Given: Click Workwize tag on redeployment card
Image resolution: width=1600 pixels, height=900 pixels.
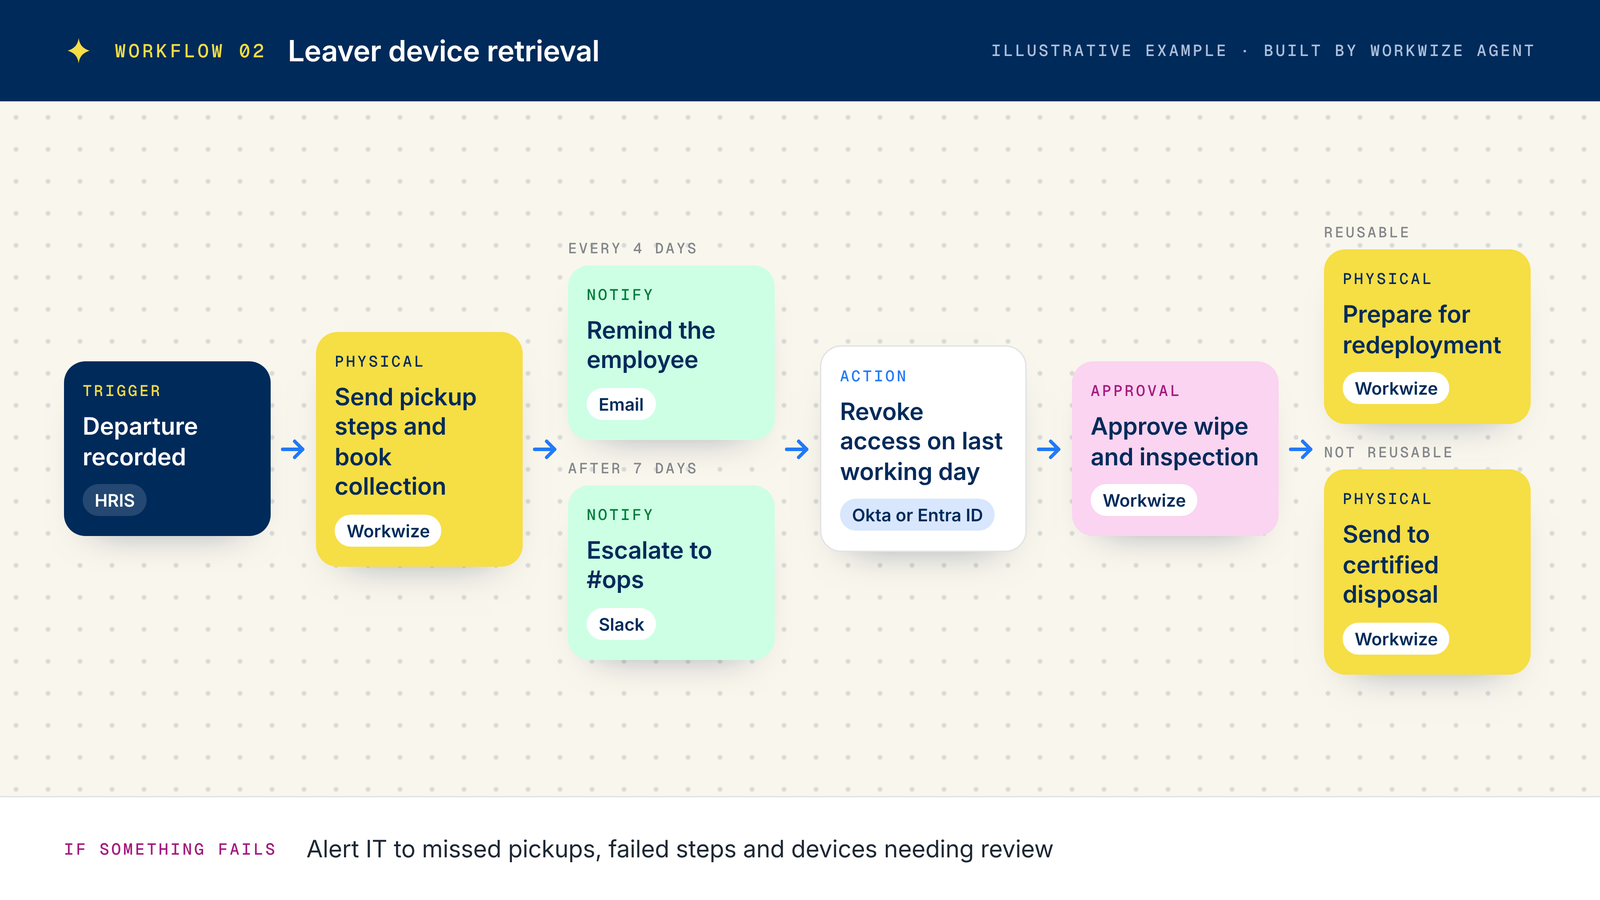Looking at the screenshot, I should coord(1396,388).
